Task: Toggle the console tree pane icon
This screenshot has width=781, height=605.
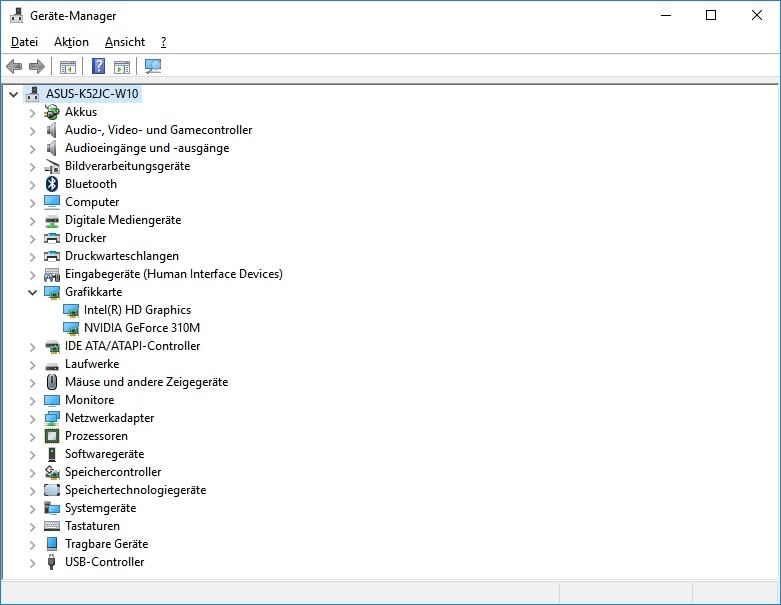Action: click(x=68, y=67)
